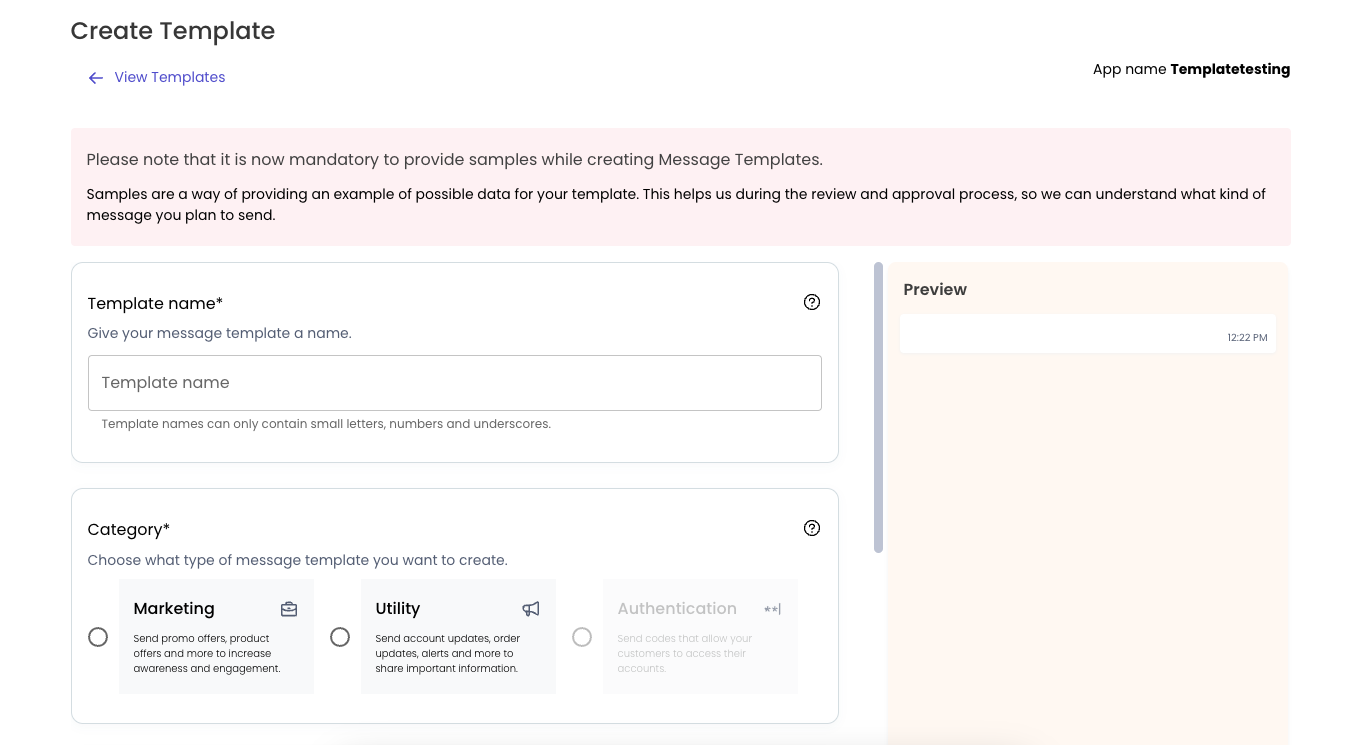Open help icon for Category section
Viewport: 1351px width, 745px height.
[812, 528]
